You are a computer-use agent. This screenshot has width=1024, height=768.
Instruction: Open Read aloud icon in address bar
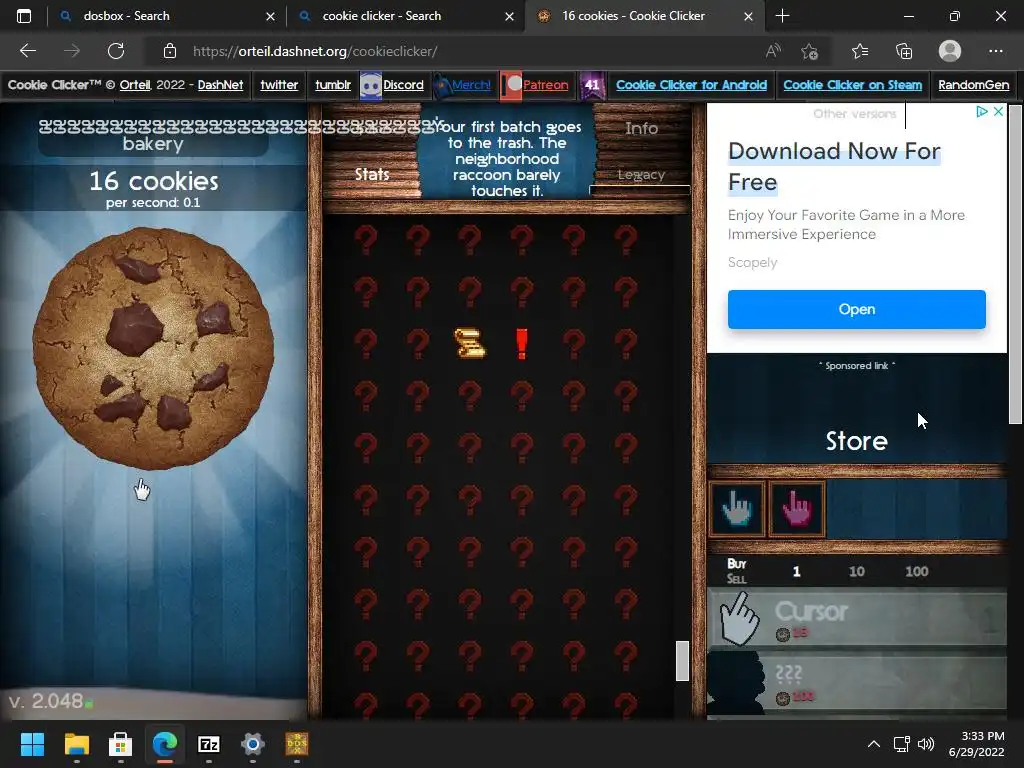(x=773, y=51)
